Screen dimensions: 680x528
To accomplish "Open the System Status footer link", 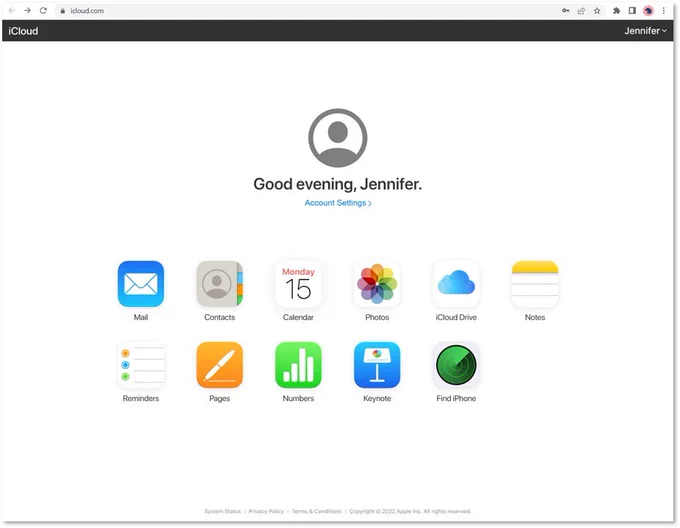I will pos(222,511).
